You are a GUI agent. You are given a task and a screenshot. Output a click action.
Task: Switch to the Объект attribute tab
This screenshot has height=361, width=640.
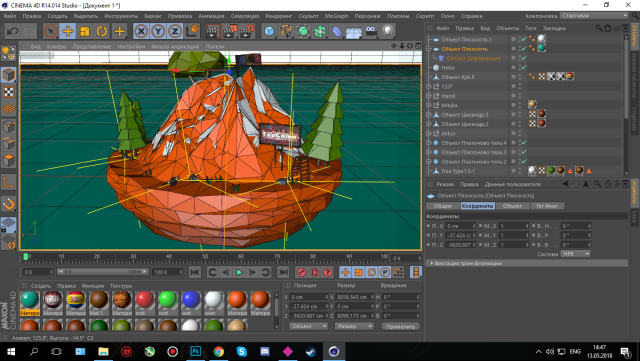point(513,206)
